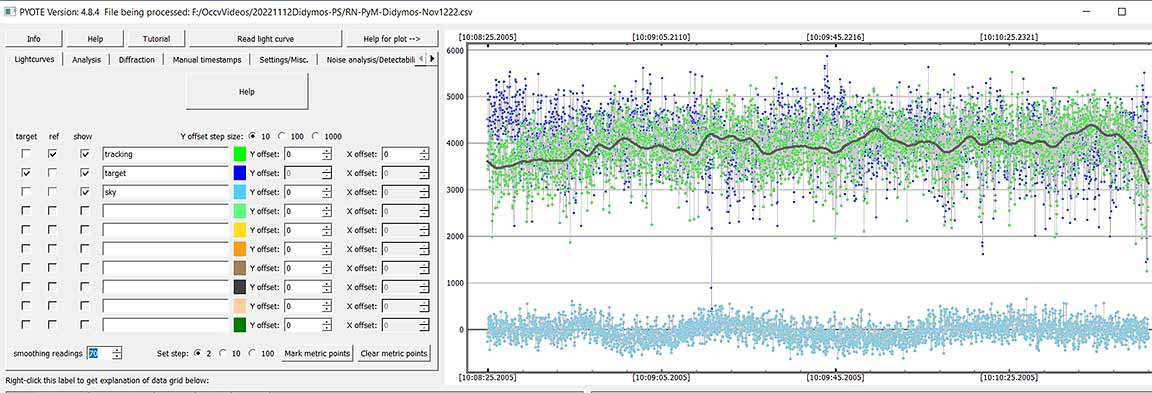Viewport: 1152px width, 393px height.
Task: Click the tracking name field
Action: (x=165, y=154)
